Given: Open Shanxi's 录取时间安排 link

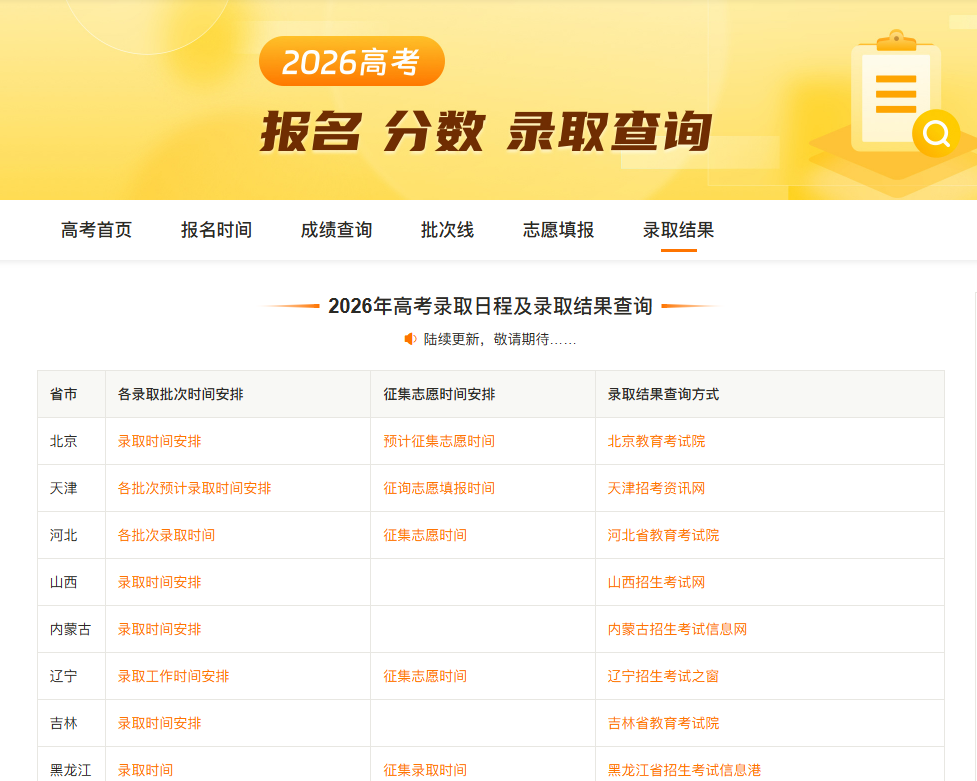Looking at the screenshot, I should pos(160,582).
